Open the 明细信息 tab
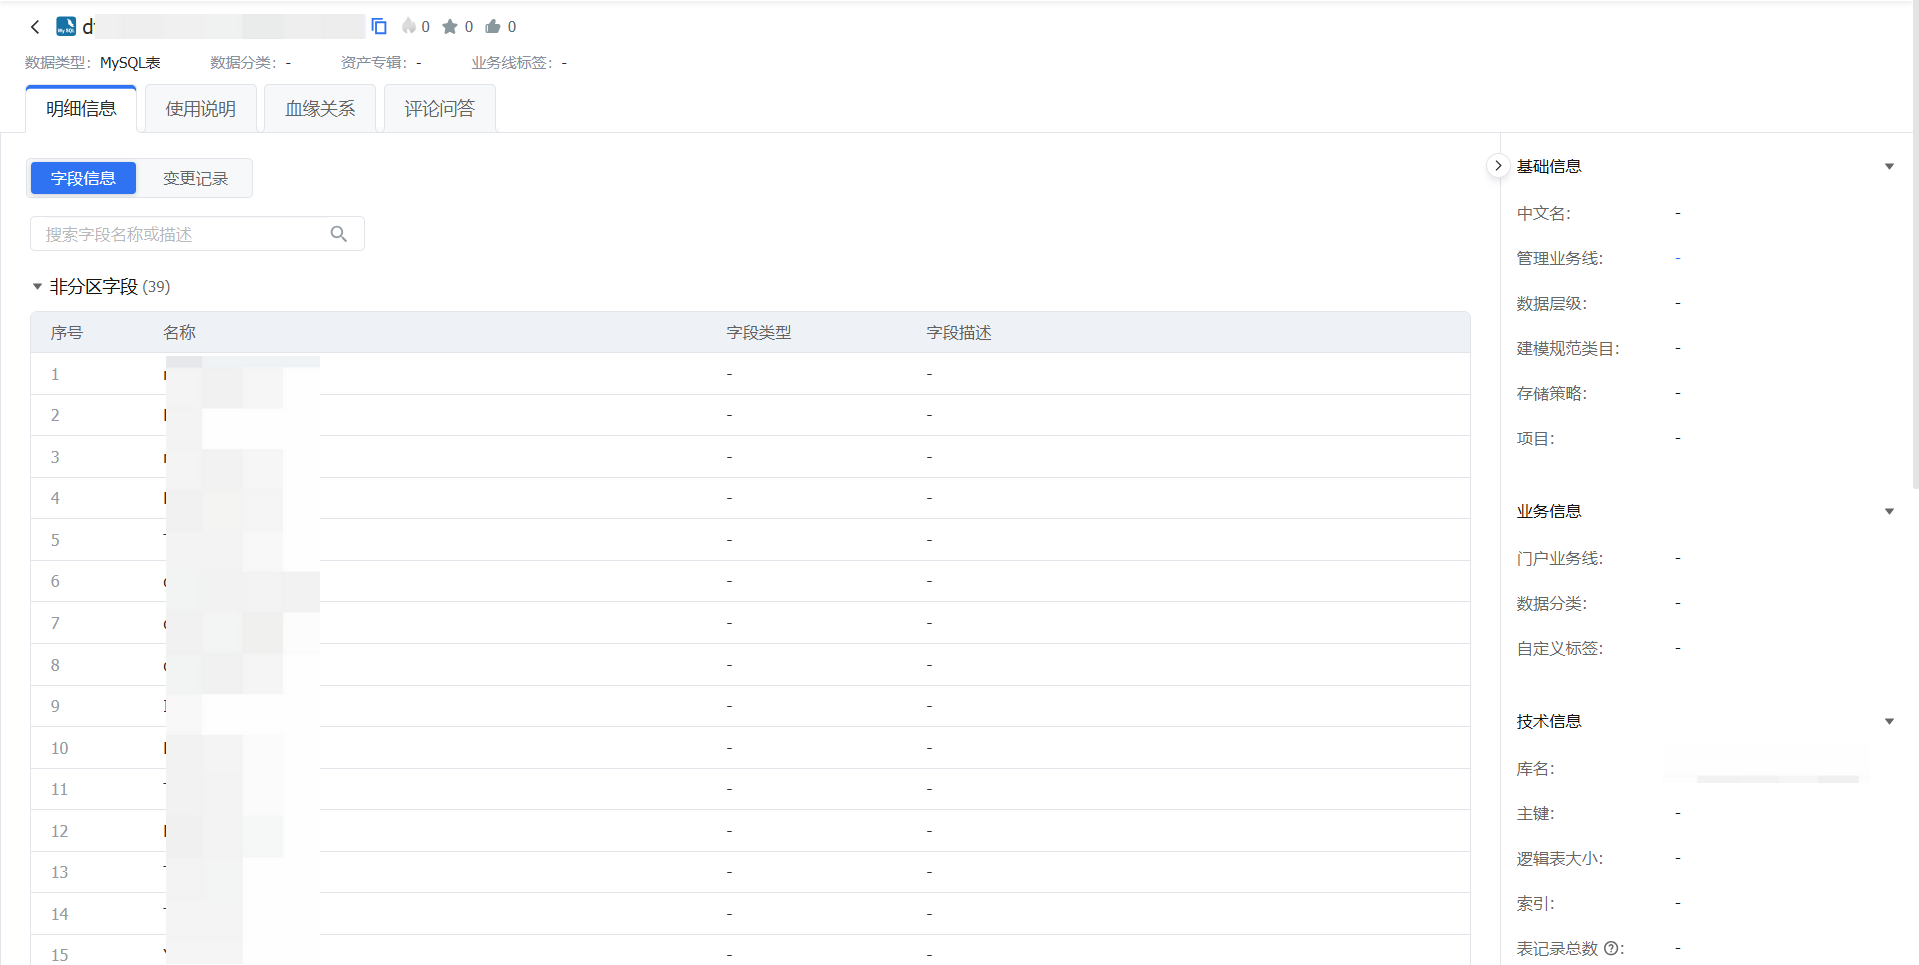The height and width of the screenshot is (965, 1919). [81, 109]
